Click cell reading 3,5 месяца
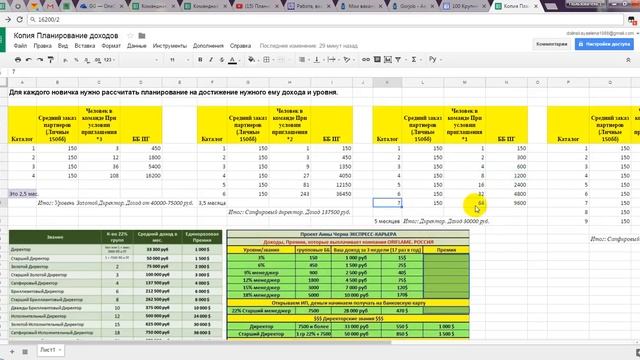 (x=212, y=203)
